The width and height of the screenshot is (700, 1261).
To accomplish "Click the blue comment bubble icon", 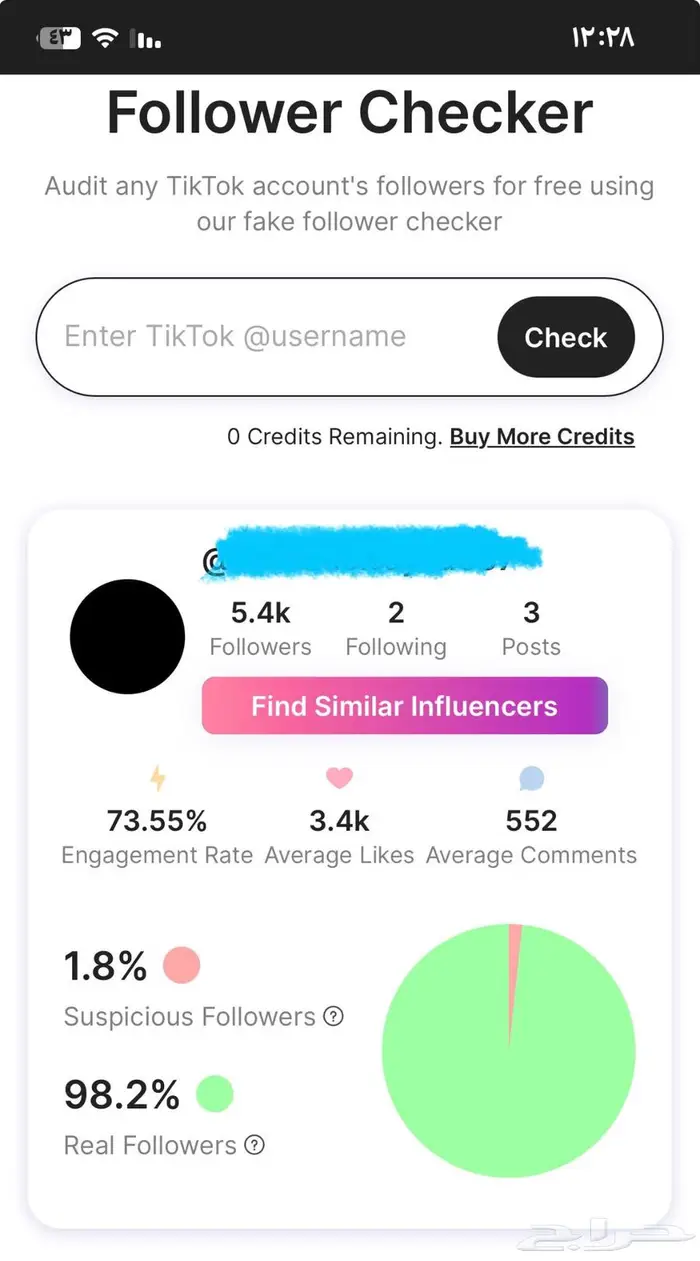I will (x=531, y=777).
